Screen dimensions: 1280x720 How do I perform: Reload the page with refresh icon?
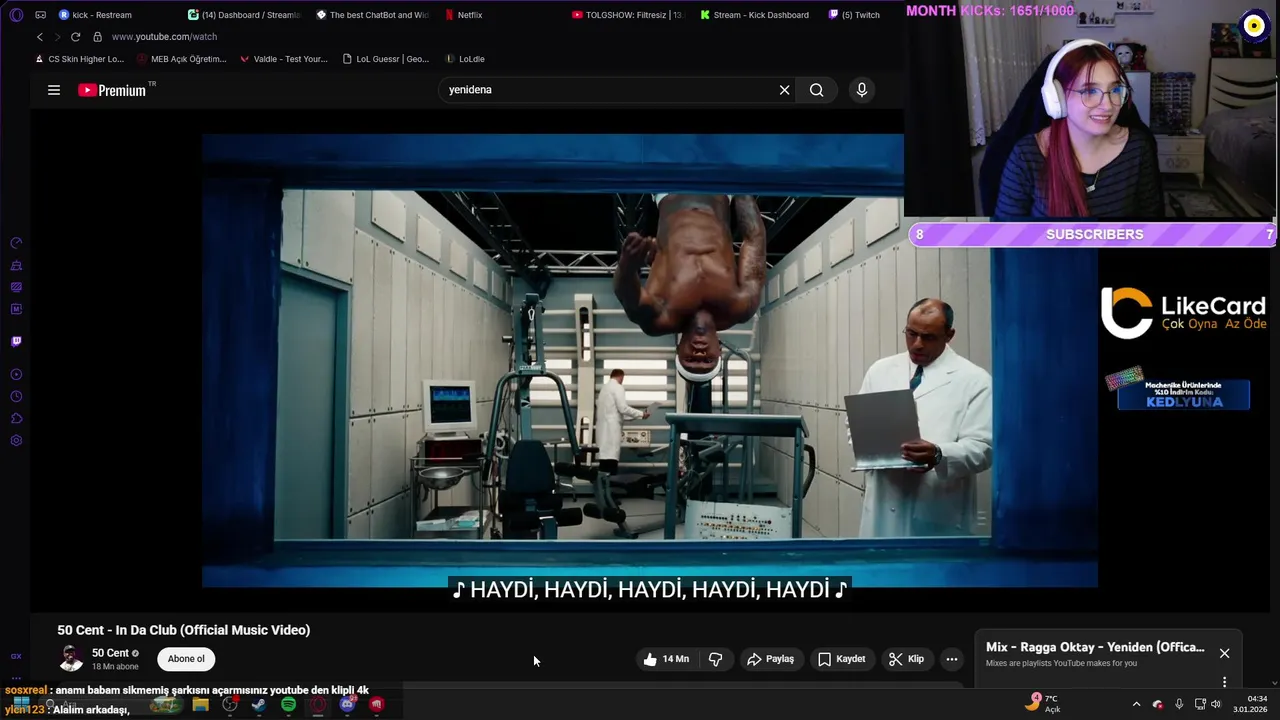coord(75,37)
